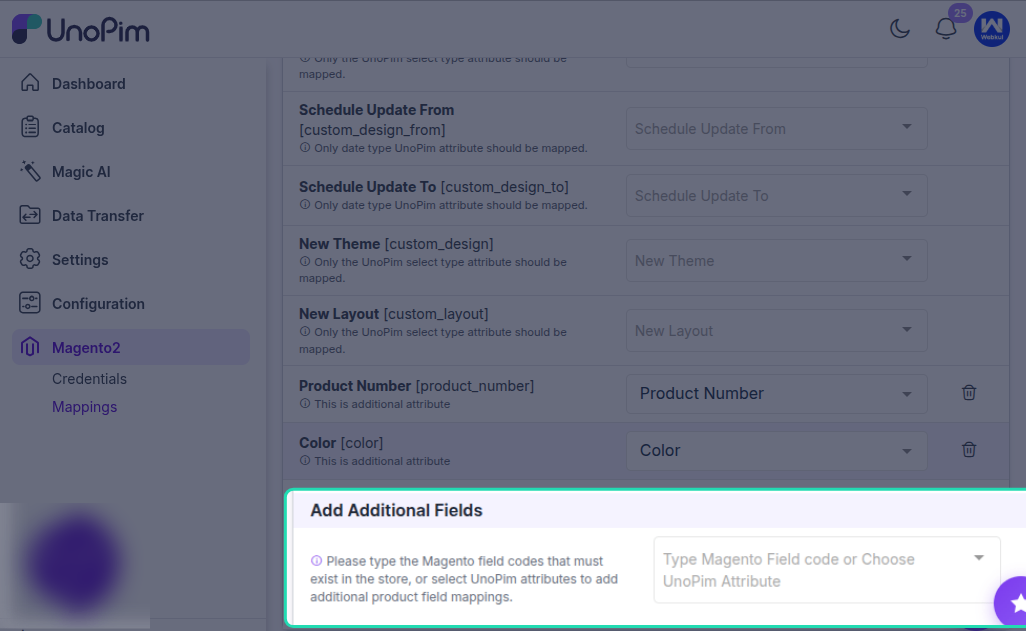The width and height of the screenshot is (1026, 631).
Task: Expand additional fields dropdown arrow
Action: (x=979, y=558)
